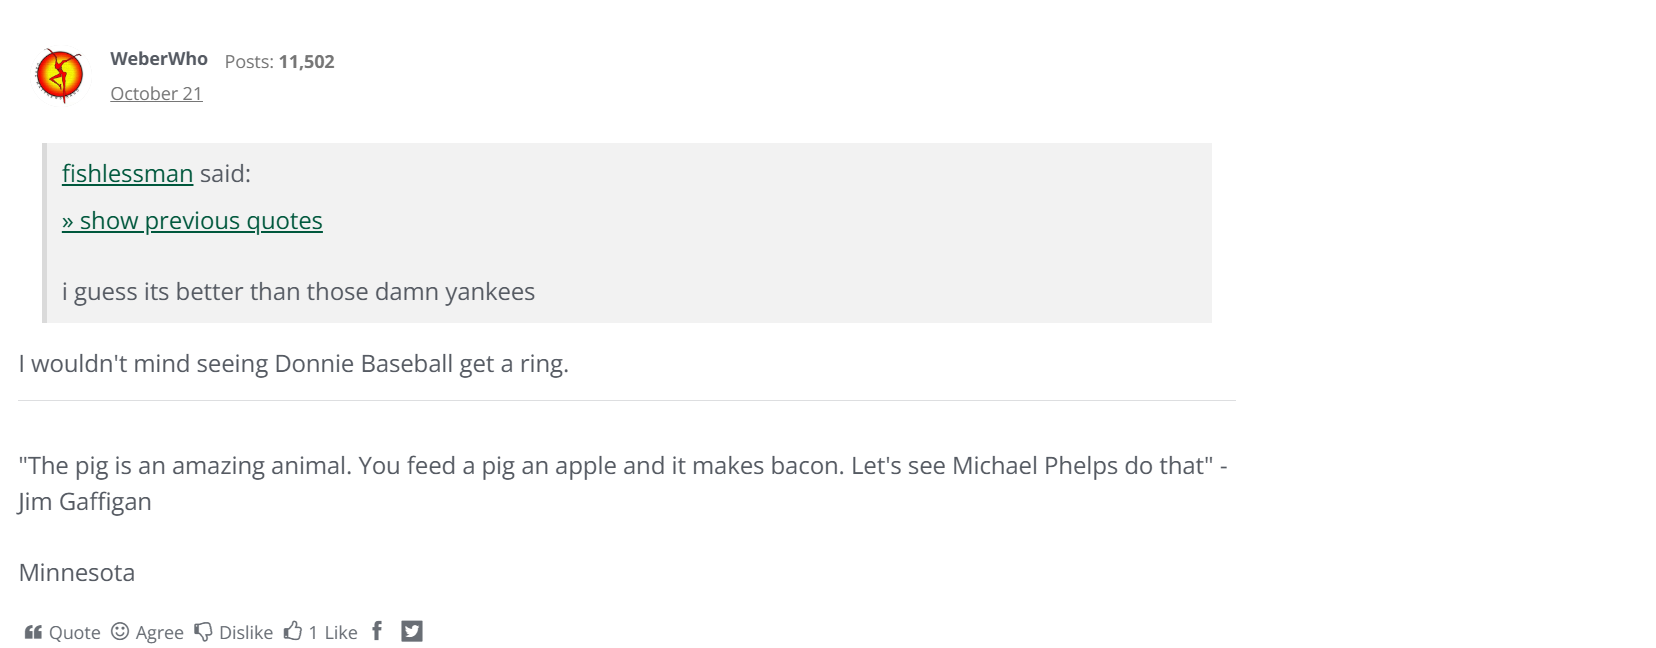1656x648 pixels.
Task: Open WeberWho's avatar image
Action: (60, 75)
